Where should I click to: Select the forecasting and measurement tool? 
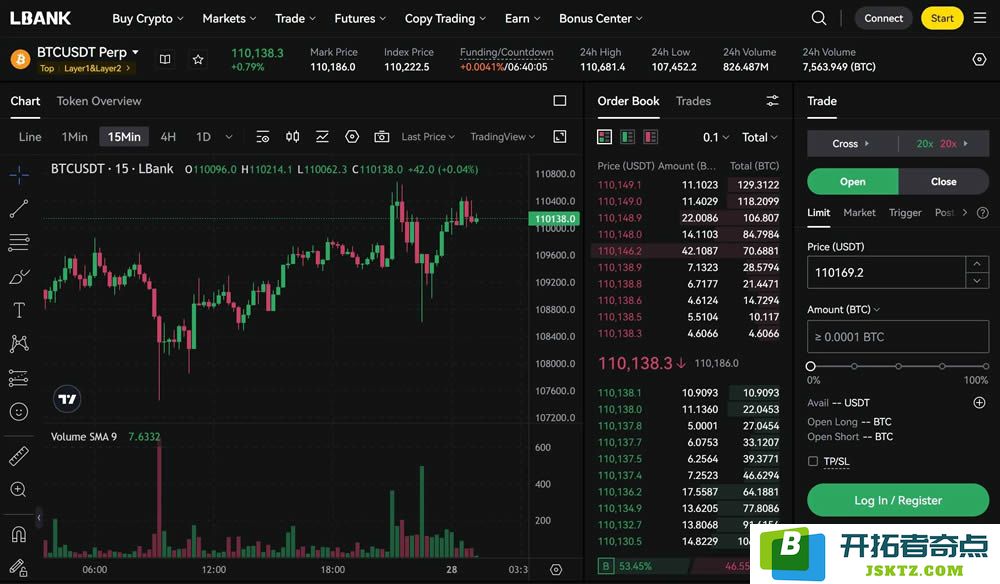(19, 377)
